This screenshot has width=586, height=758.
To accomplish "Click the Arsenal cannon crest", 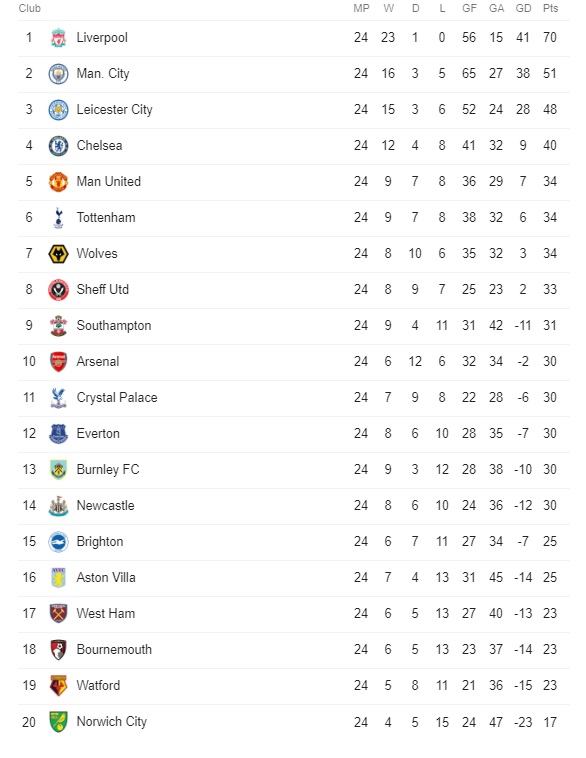I will tap(59, 362).
